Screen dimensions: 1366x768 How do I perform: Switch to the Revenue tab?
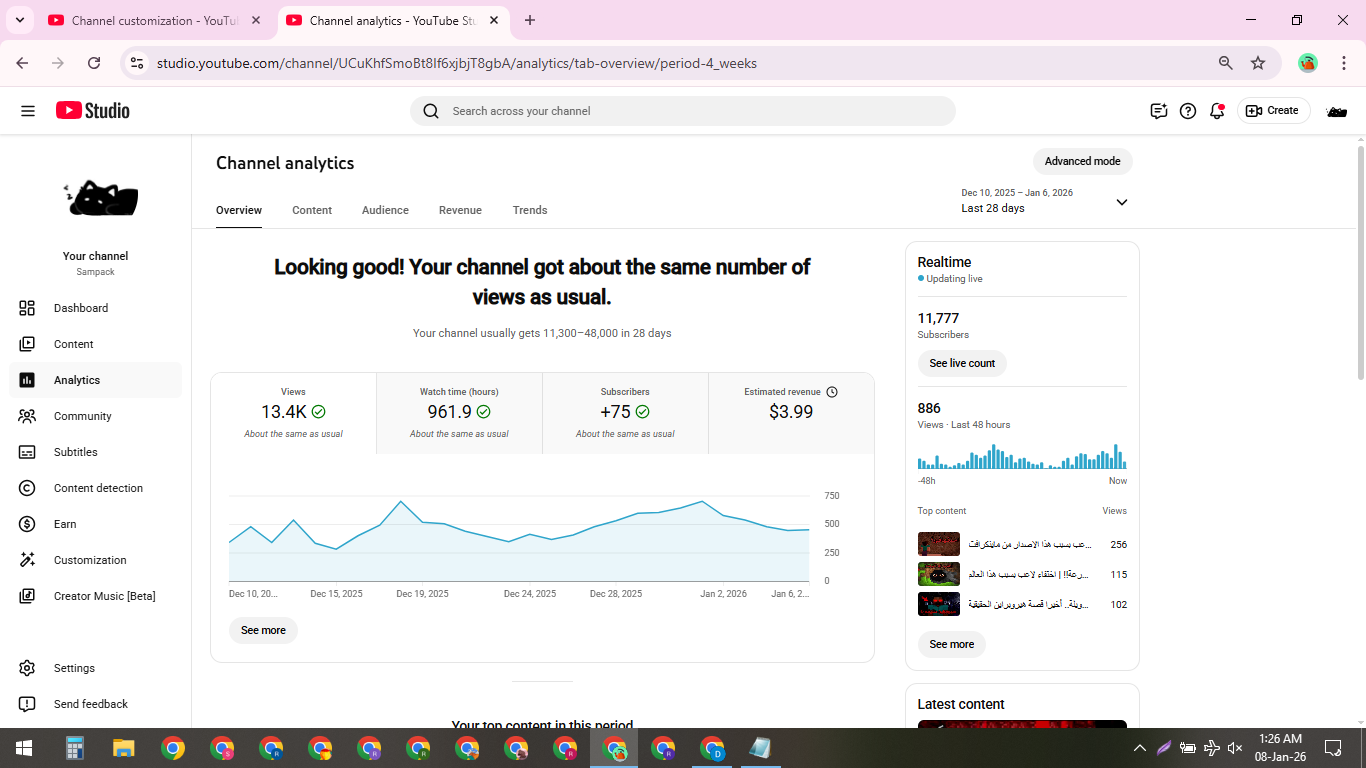(460, 210)
